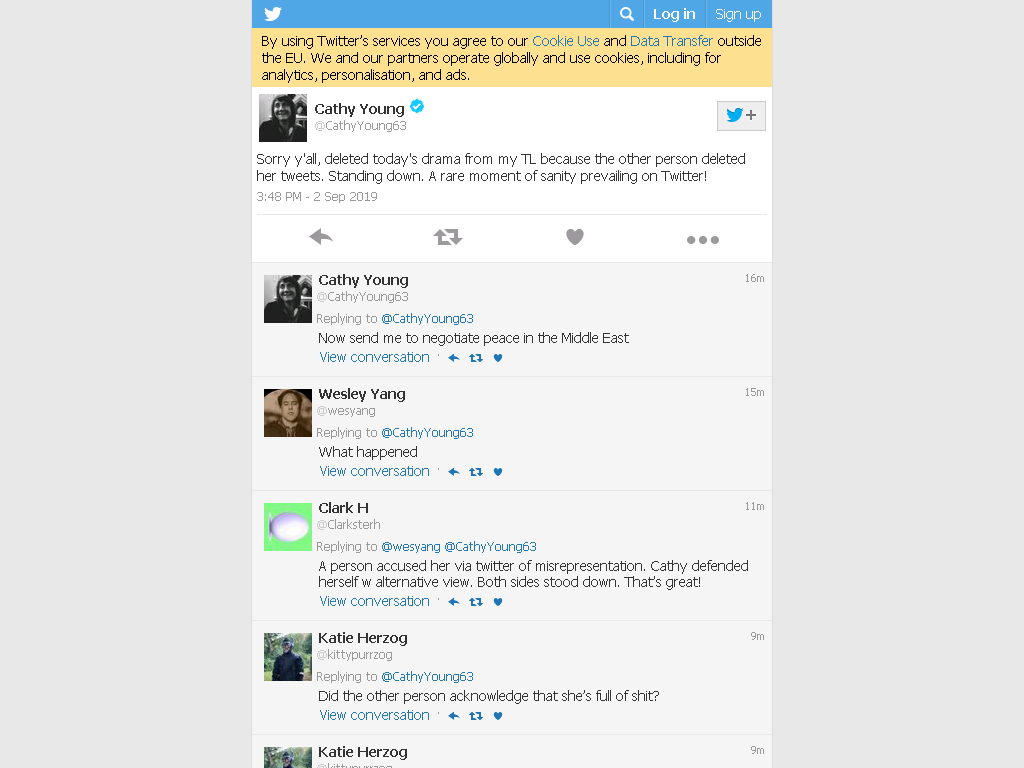Like Wesley Yang's 'What happened' reply
1024x768 pixels.
coord(498,472)
